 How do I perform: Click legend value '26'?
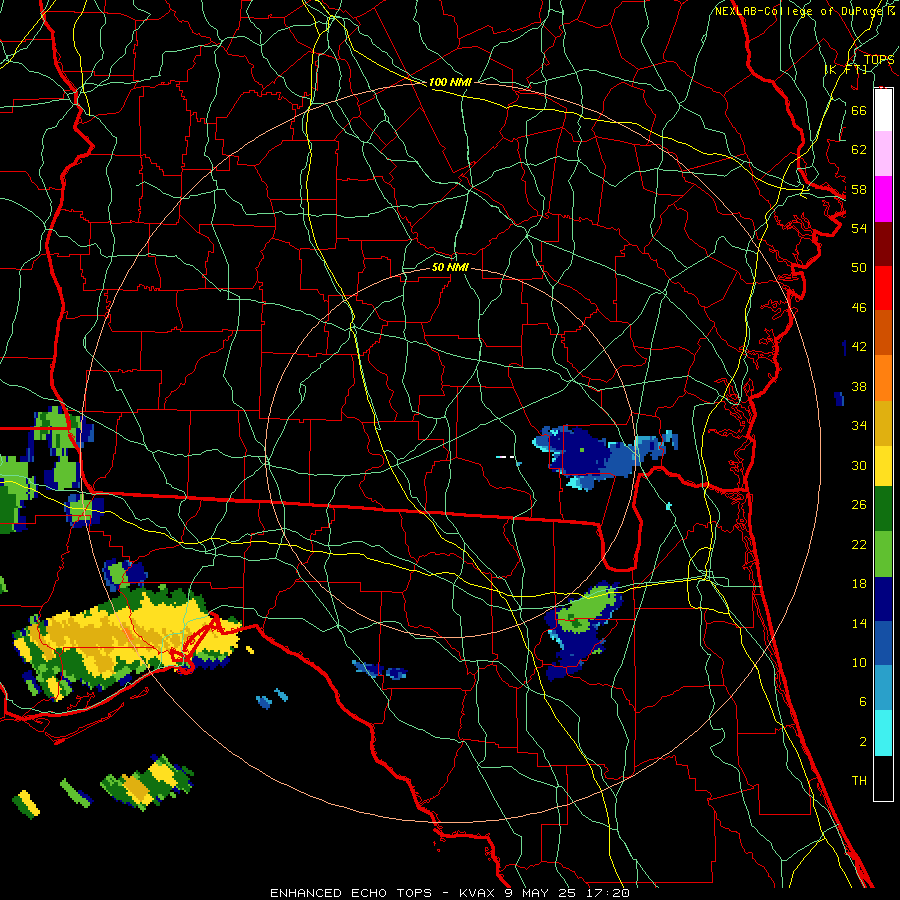(x=859, y=505)
